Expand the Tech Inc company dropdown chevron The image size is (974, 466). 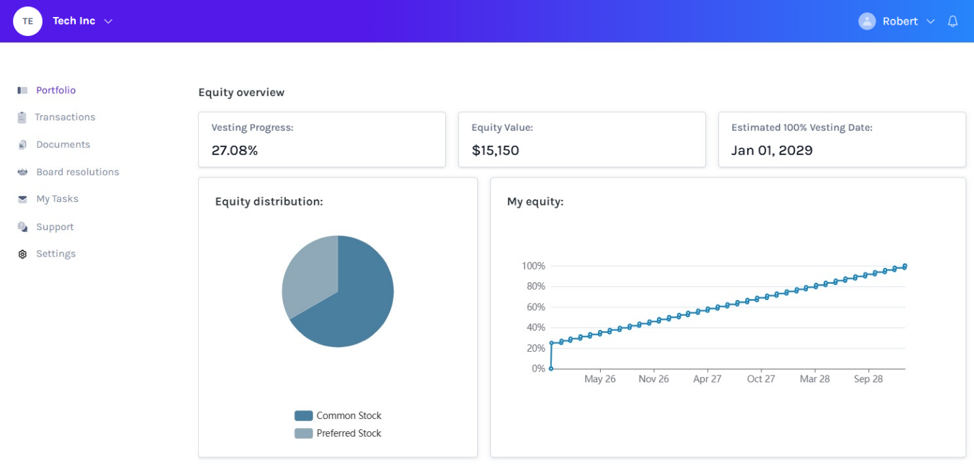click(x=108, y=21)
